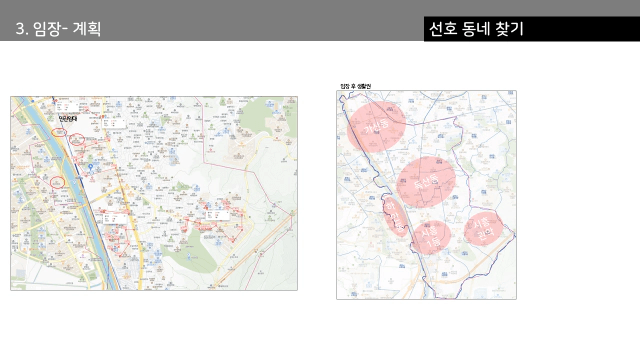Select the slide title "3. 임장- 계획"
640x360 pixels.
click(x=58, y=29)
